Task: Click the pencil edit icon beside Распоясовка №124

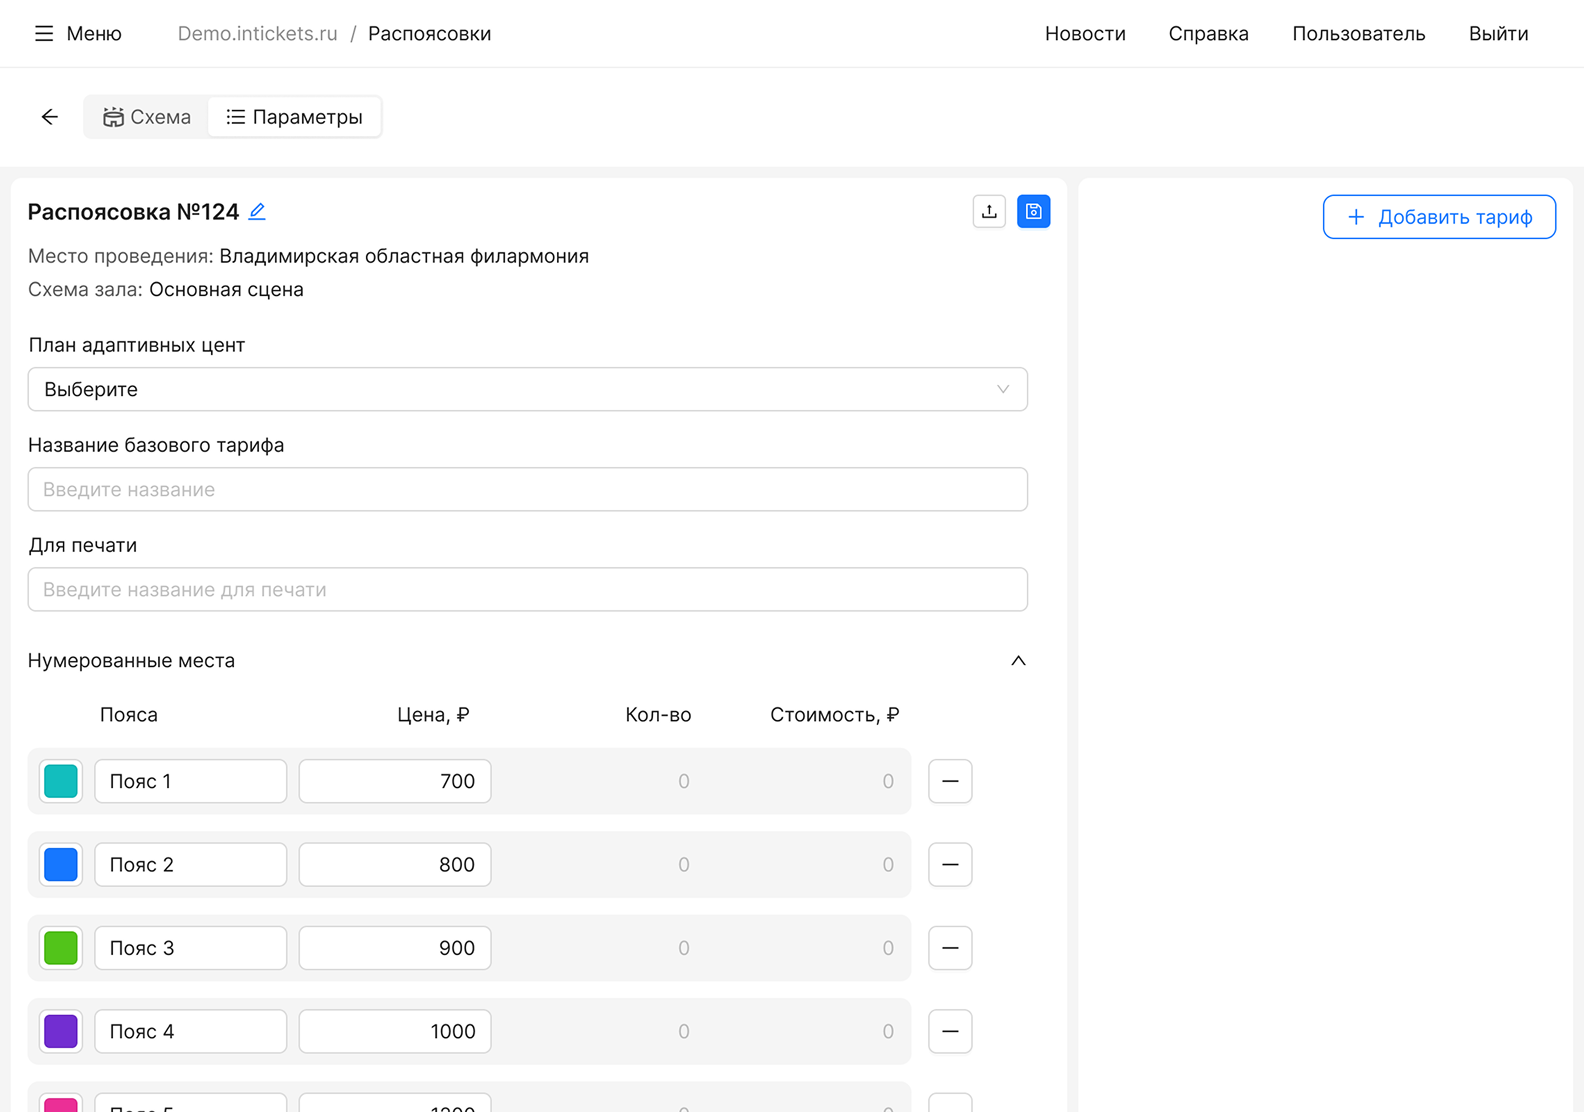Action: 257,211
